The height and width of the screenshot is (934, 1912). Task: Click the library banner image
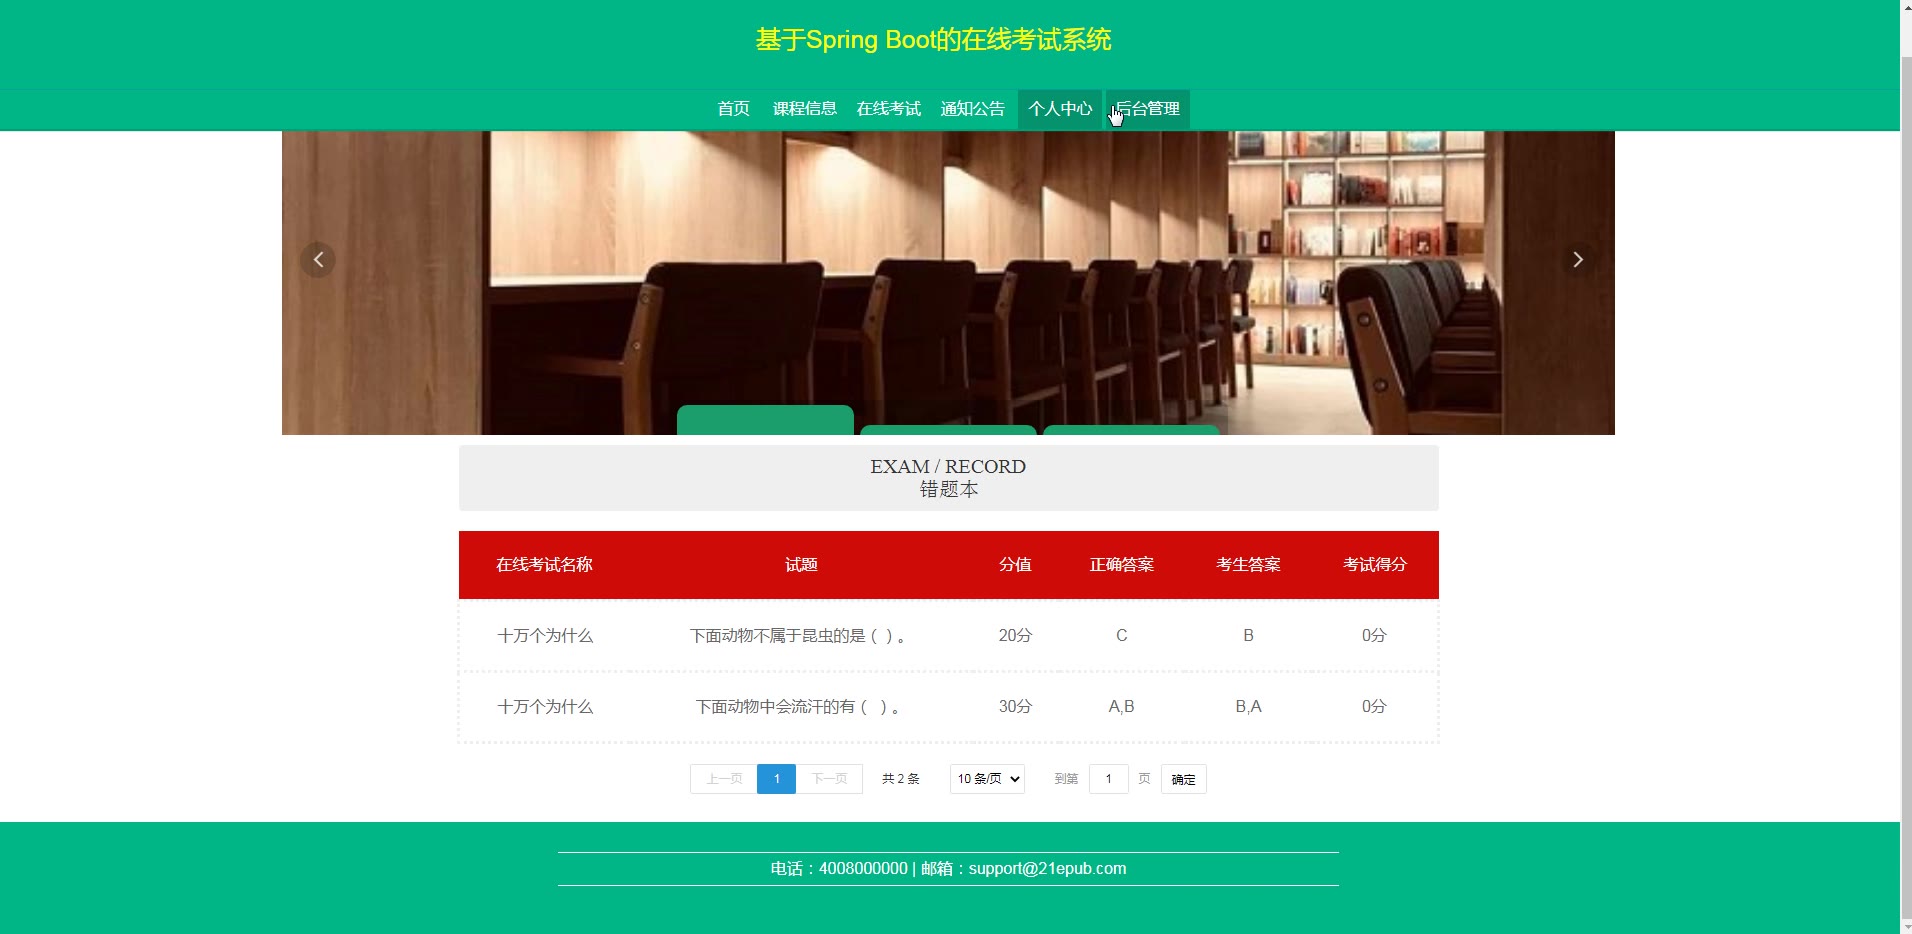(948, 283)
